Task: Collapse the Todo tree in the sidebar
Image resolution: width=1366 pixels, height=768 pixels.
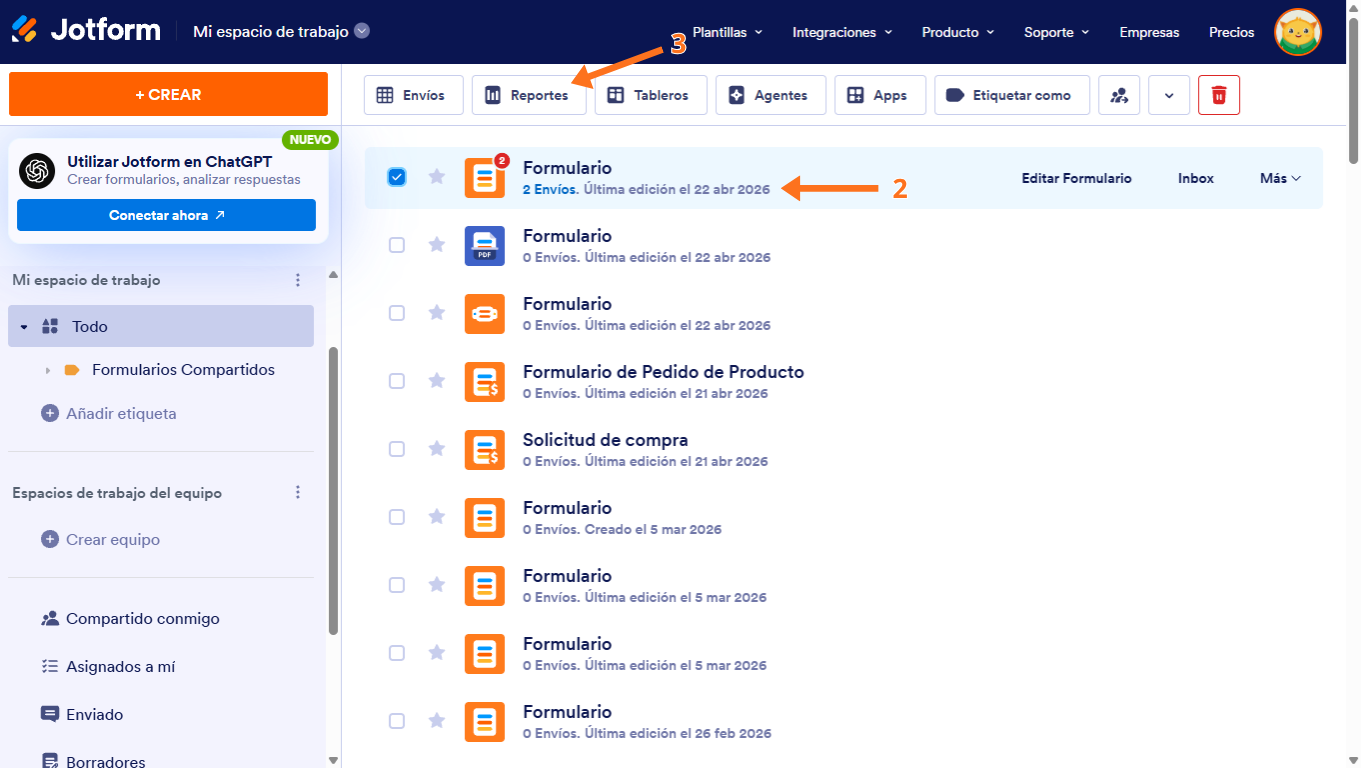Action: [x=23, y=326]
